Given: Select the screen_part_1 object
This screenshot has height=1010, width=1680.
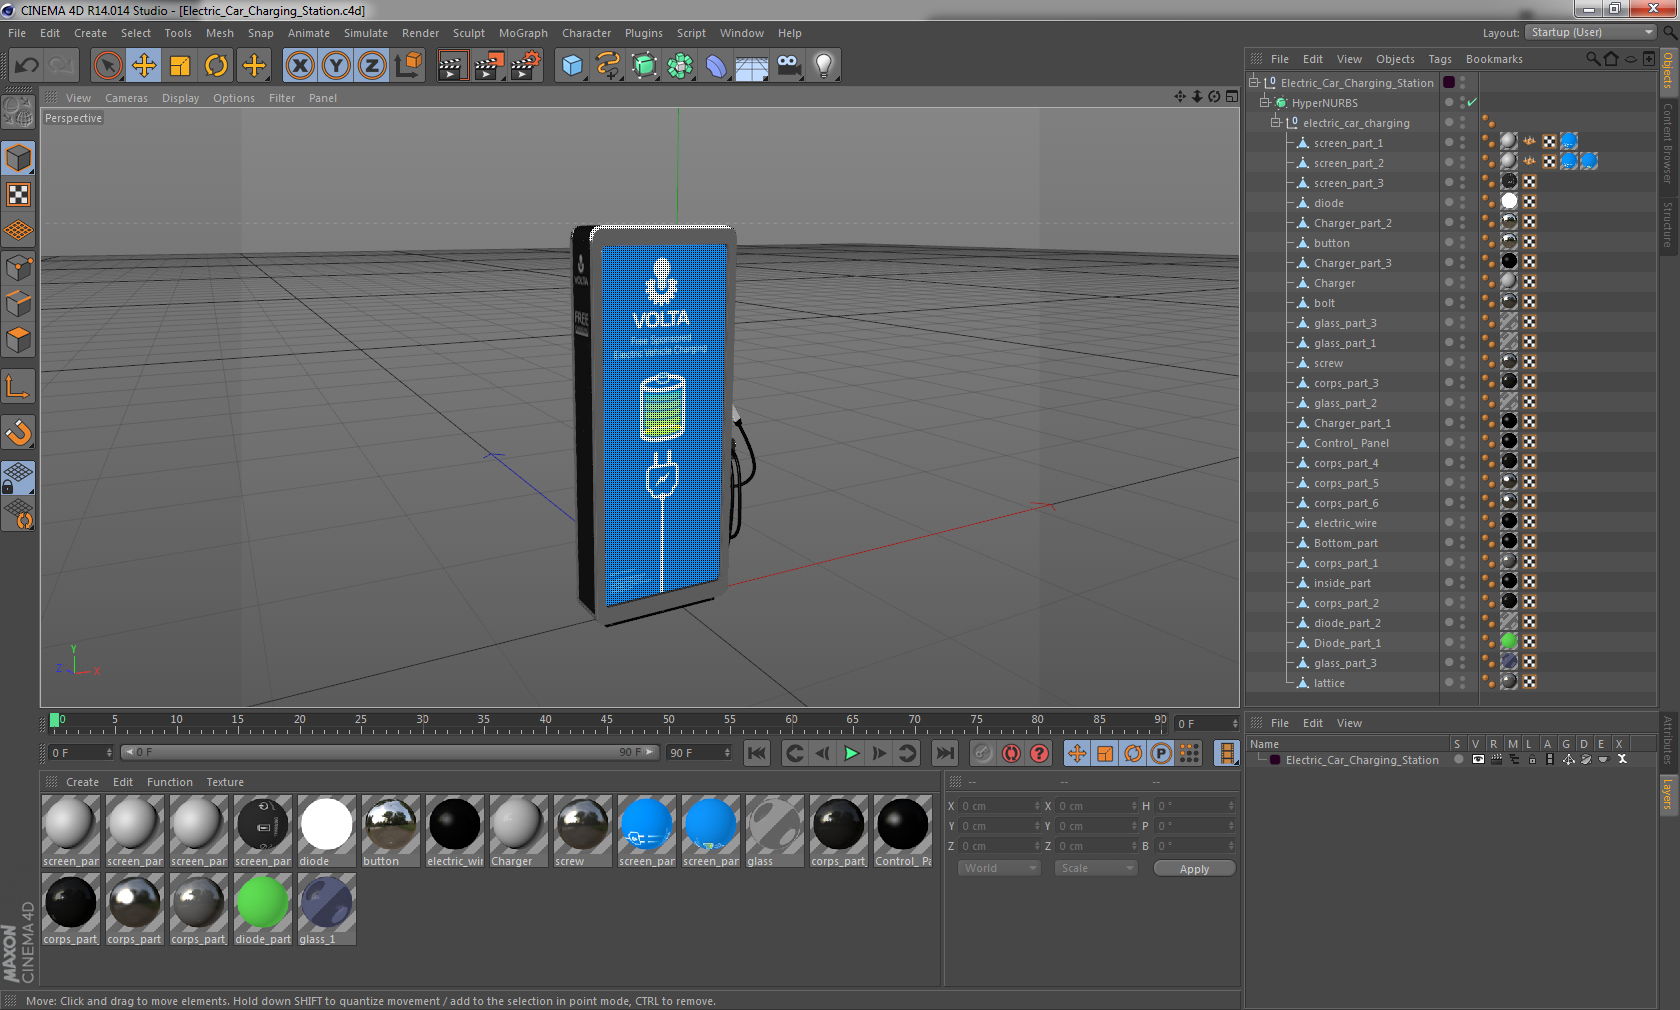Looking at the screenshot, I should coord(1348,143).
